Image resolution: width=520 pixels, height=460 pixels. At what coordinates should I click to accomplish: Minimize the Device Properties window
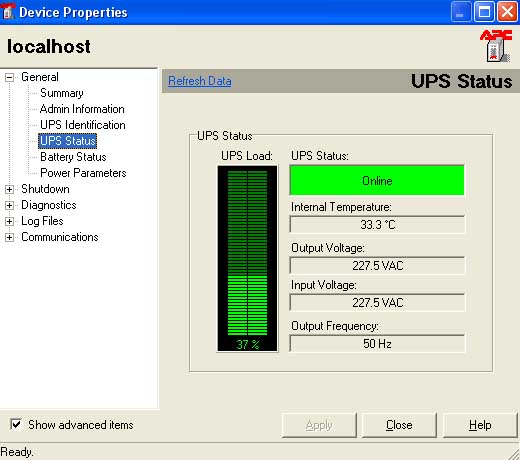tap(460, 12)
